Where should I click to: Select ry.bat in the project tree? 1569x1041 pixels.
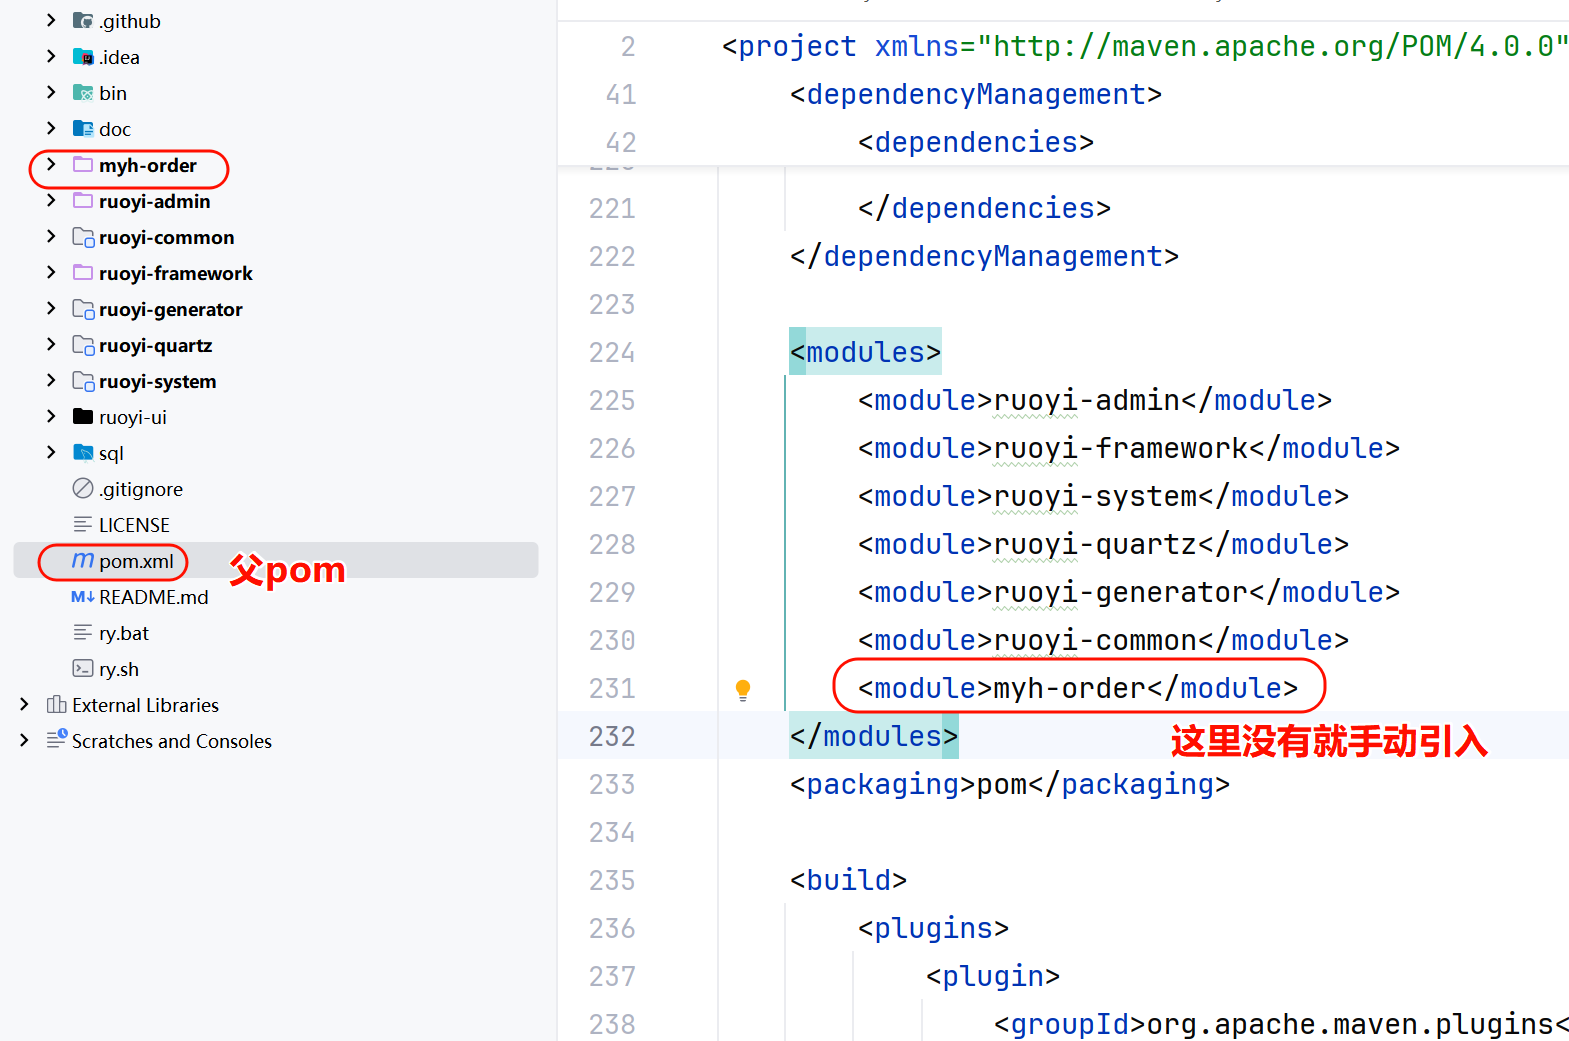click(x=123, y=633)
